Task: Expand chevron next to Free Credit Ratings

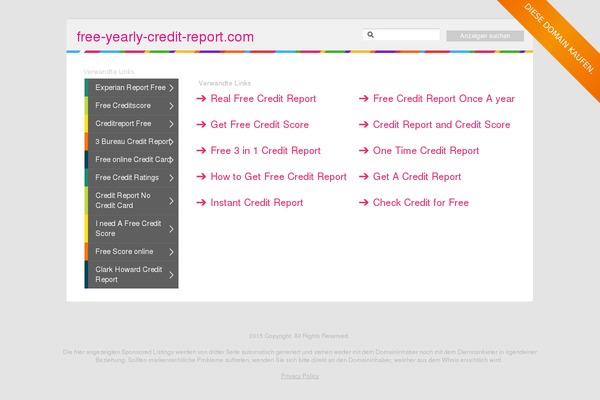Action: point(171,178)
